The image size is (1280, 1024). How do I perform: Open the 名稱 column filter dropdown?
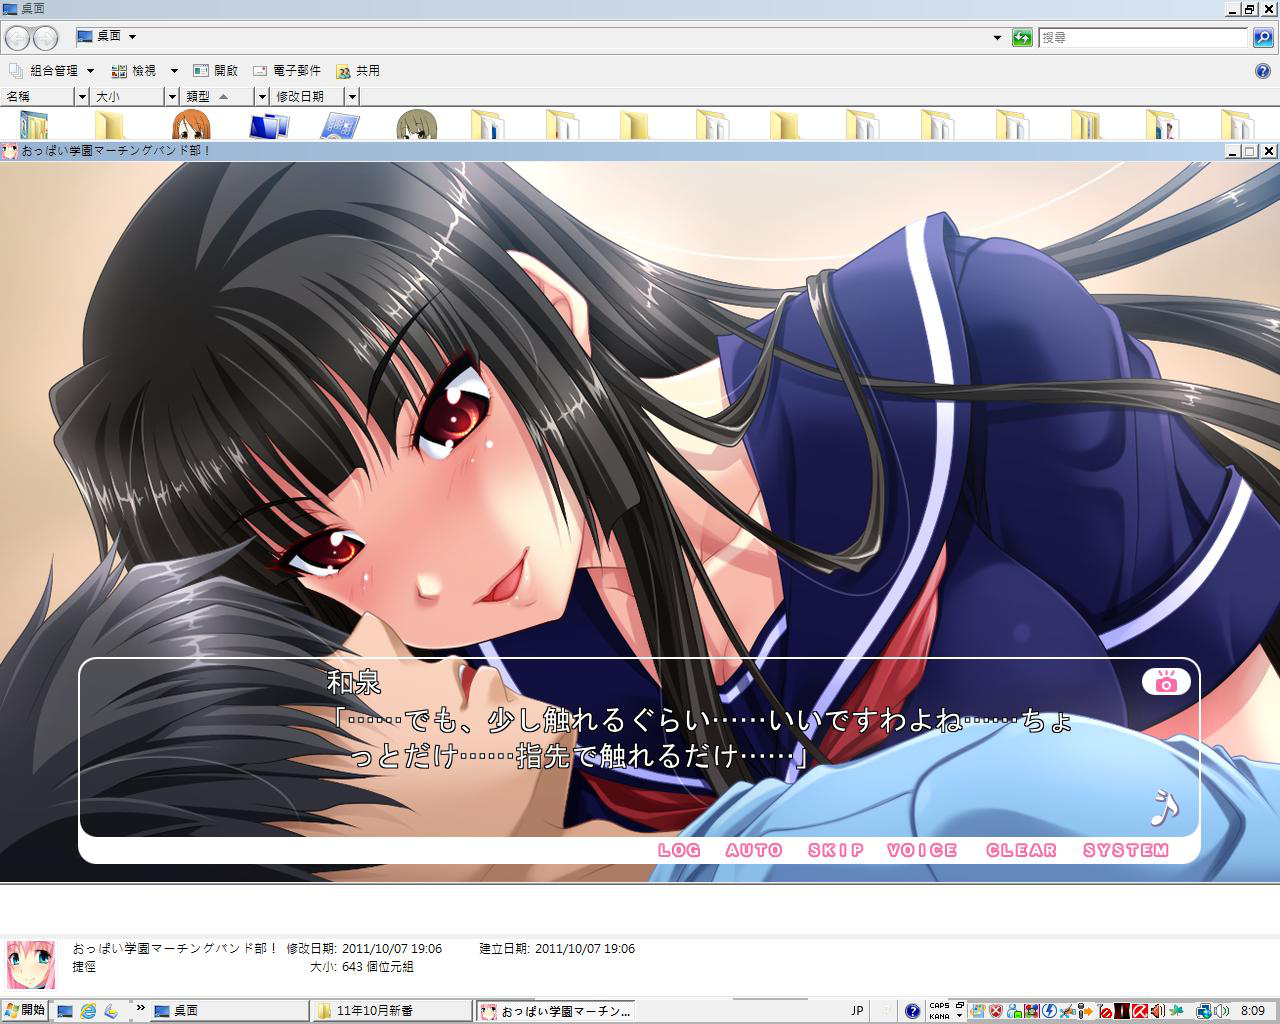[81, 96]
